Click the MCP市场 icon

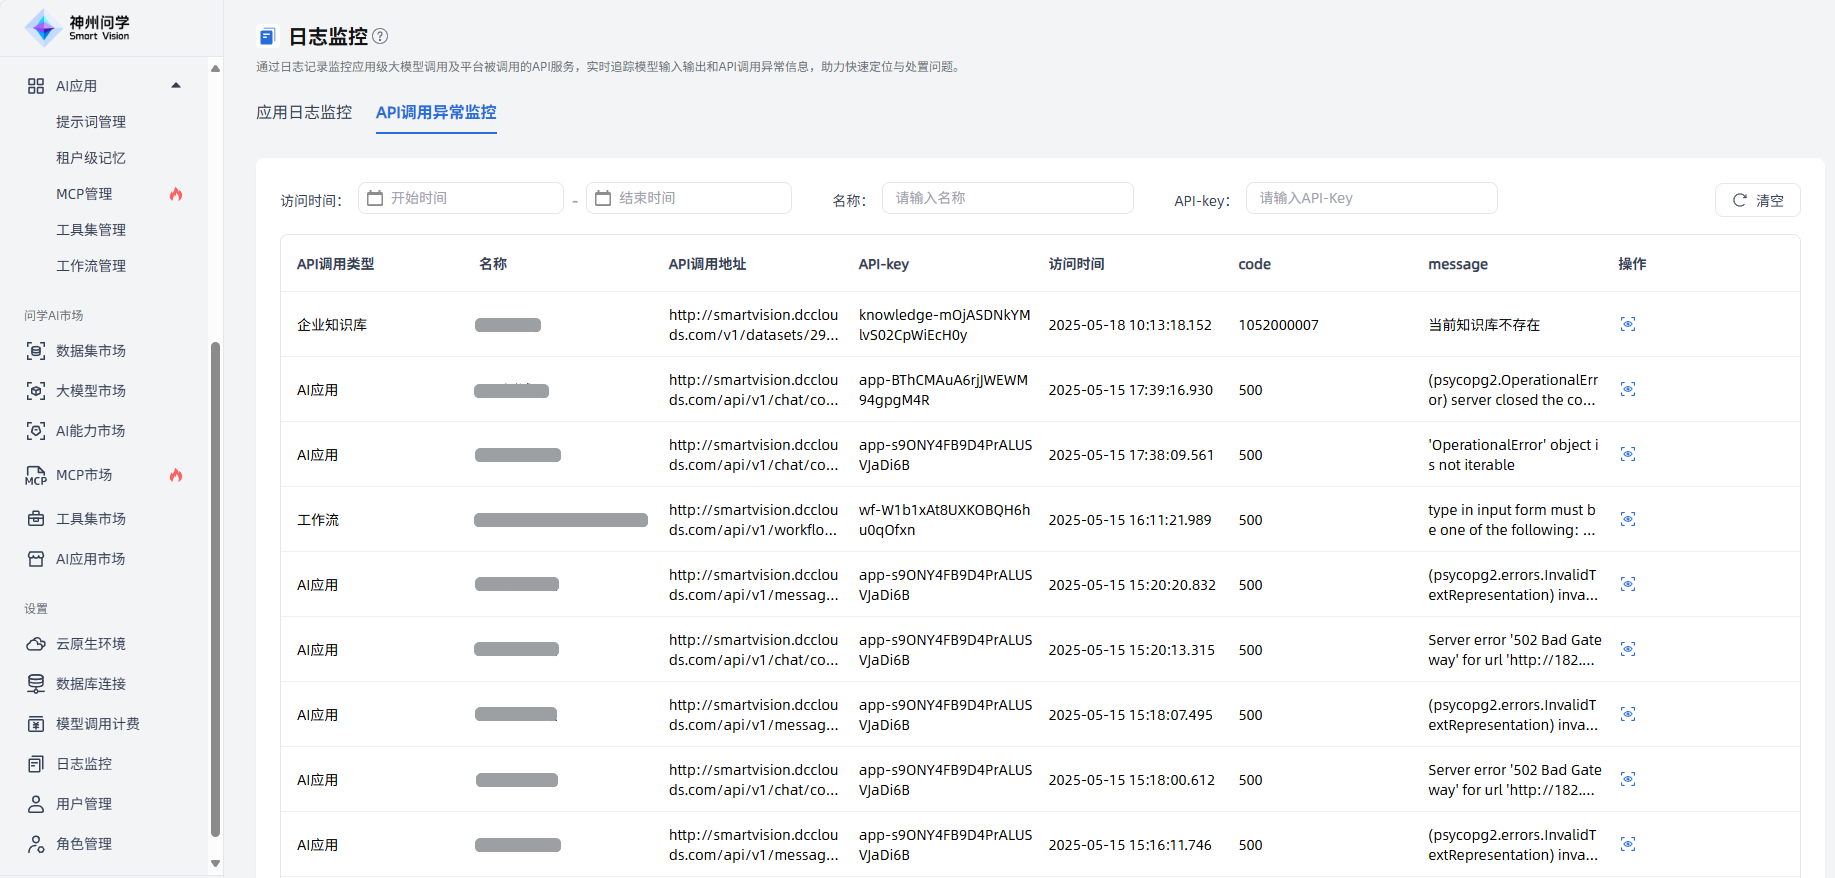(x=36, y=475)
